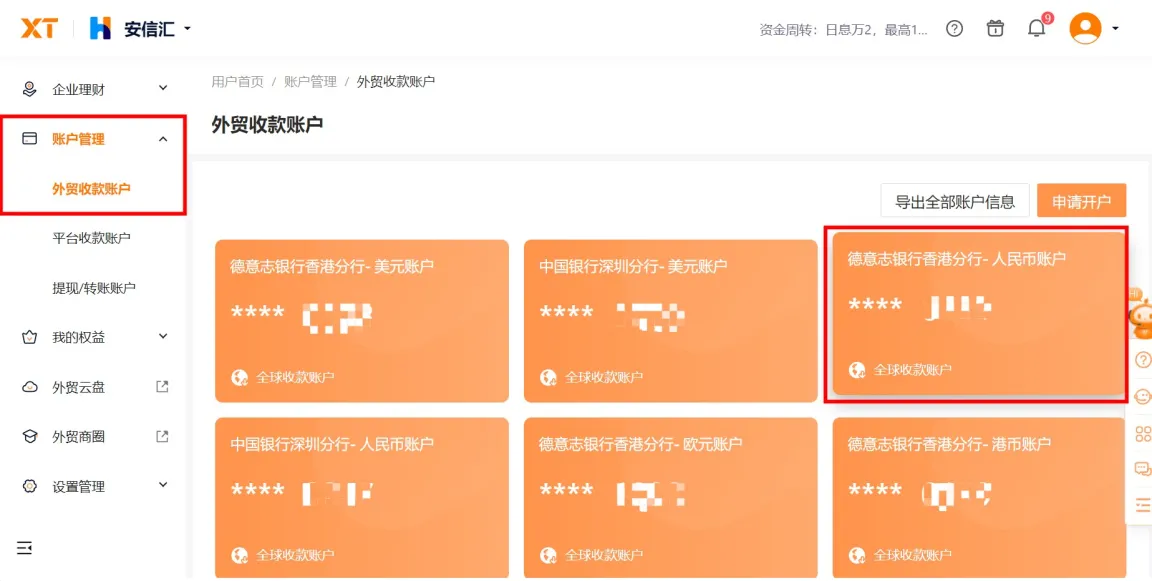
Task: Open the grid apps icon in right floating bar
Action: pyautogui.click(x=1143, y=433)
